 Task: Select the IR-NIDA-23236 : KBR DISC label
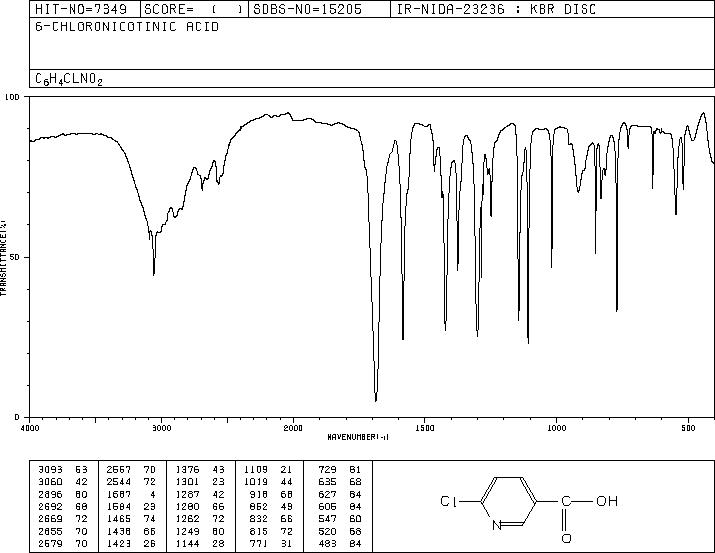tap(496, 9)
